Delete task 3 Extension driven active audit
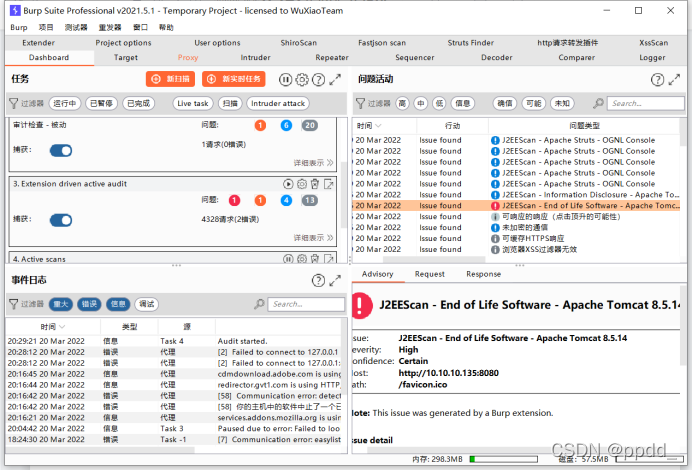 (315, 184)
